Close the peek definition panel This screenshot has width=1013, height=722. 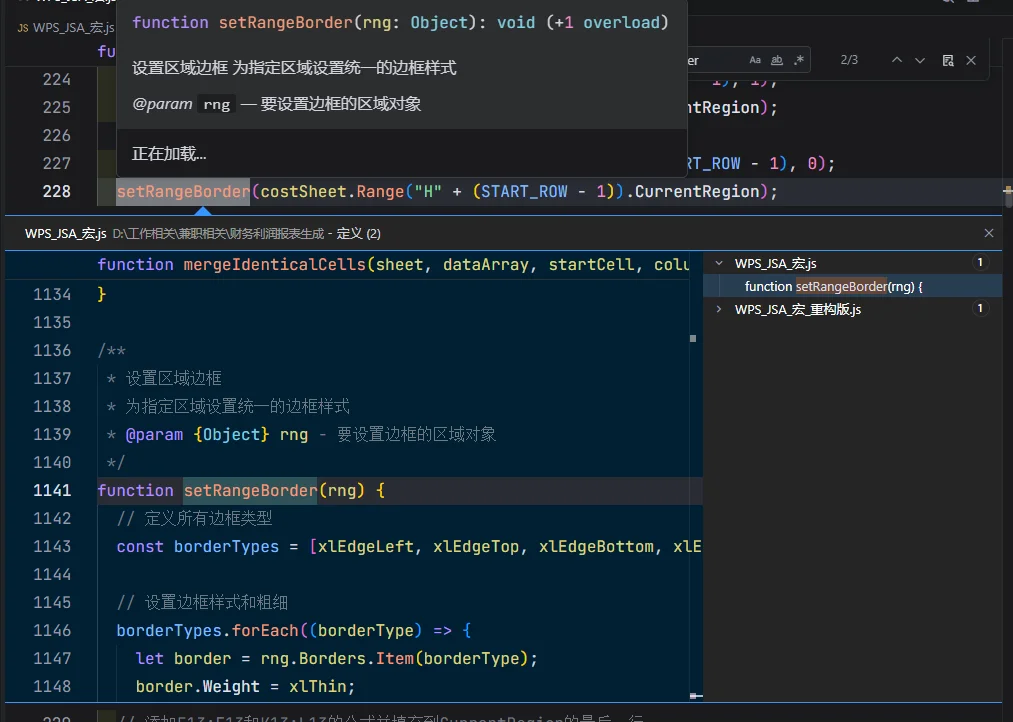pos(988,233)
